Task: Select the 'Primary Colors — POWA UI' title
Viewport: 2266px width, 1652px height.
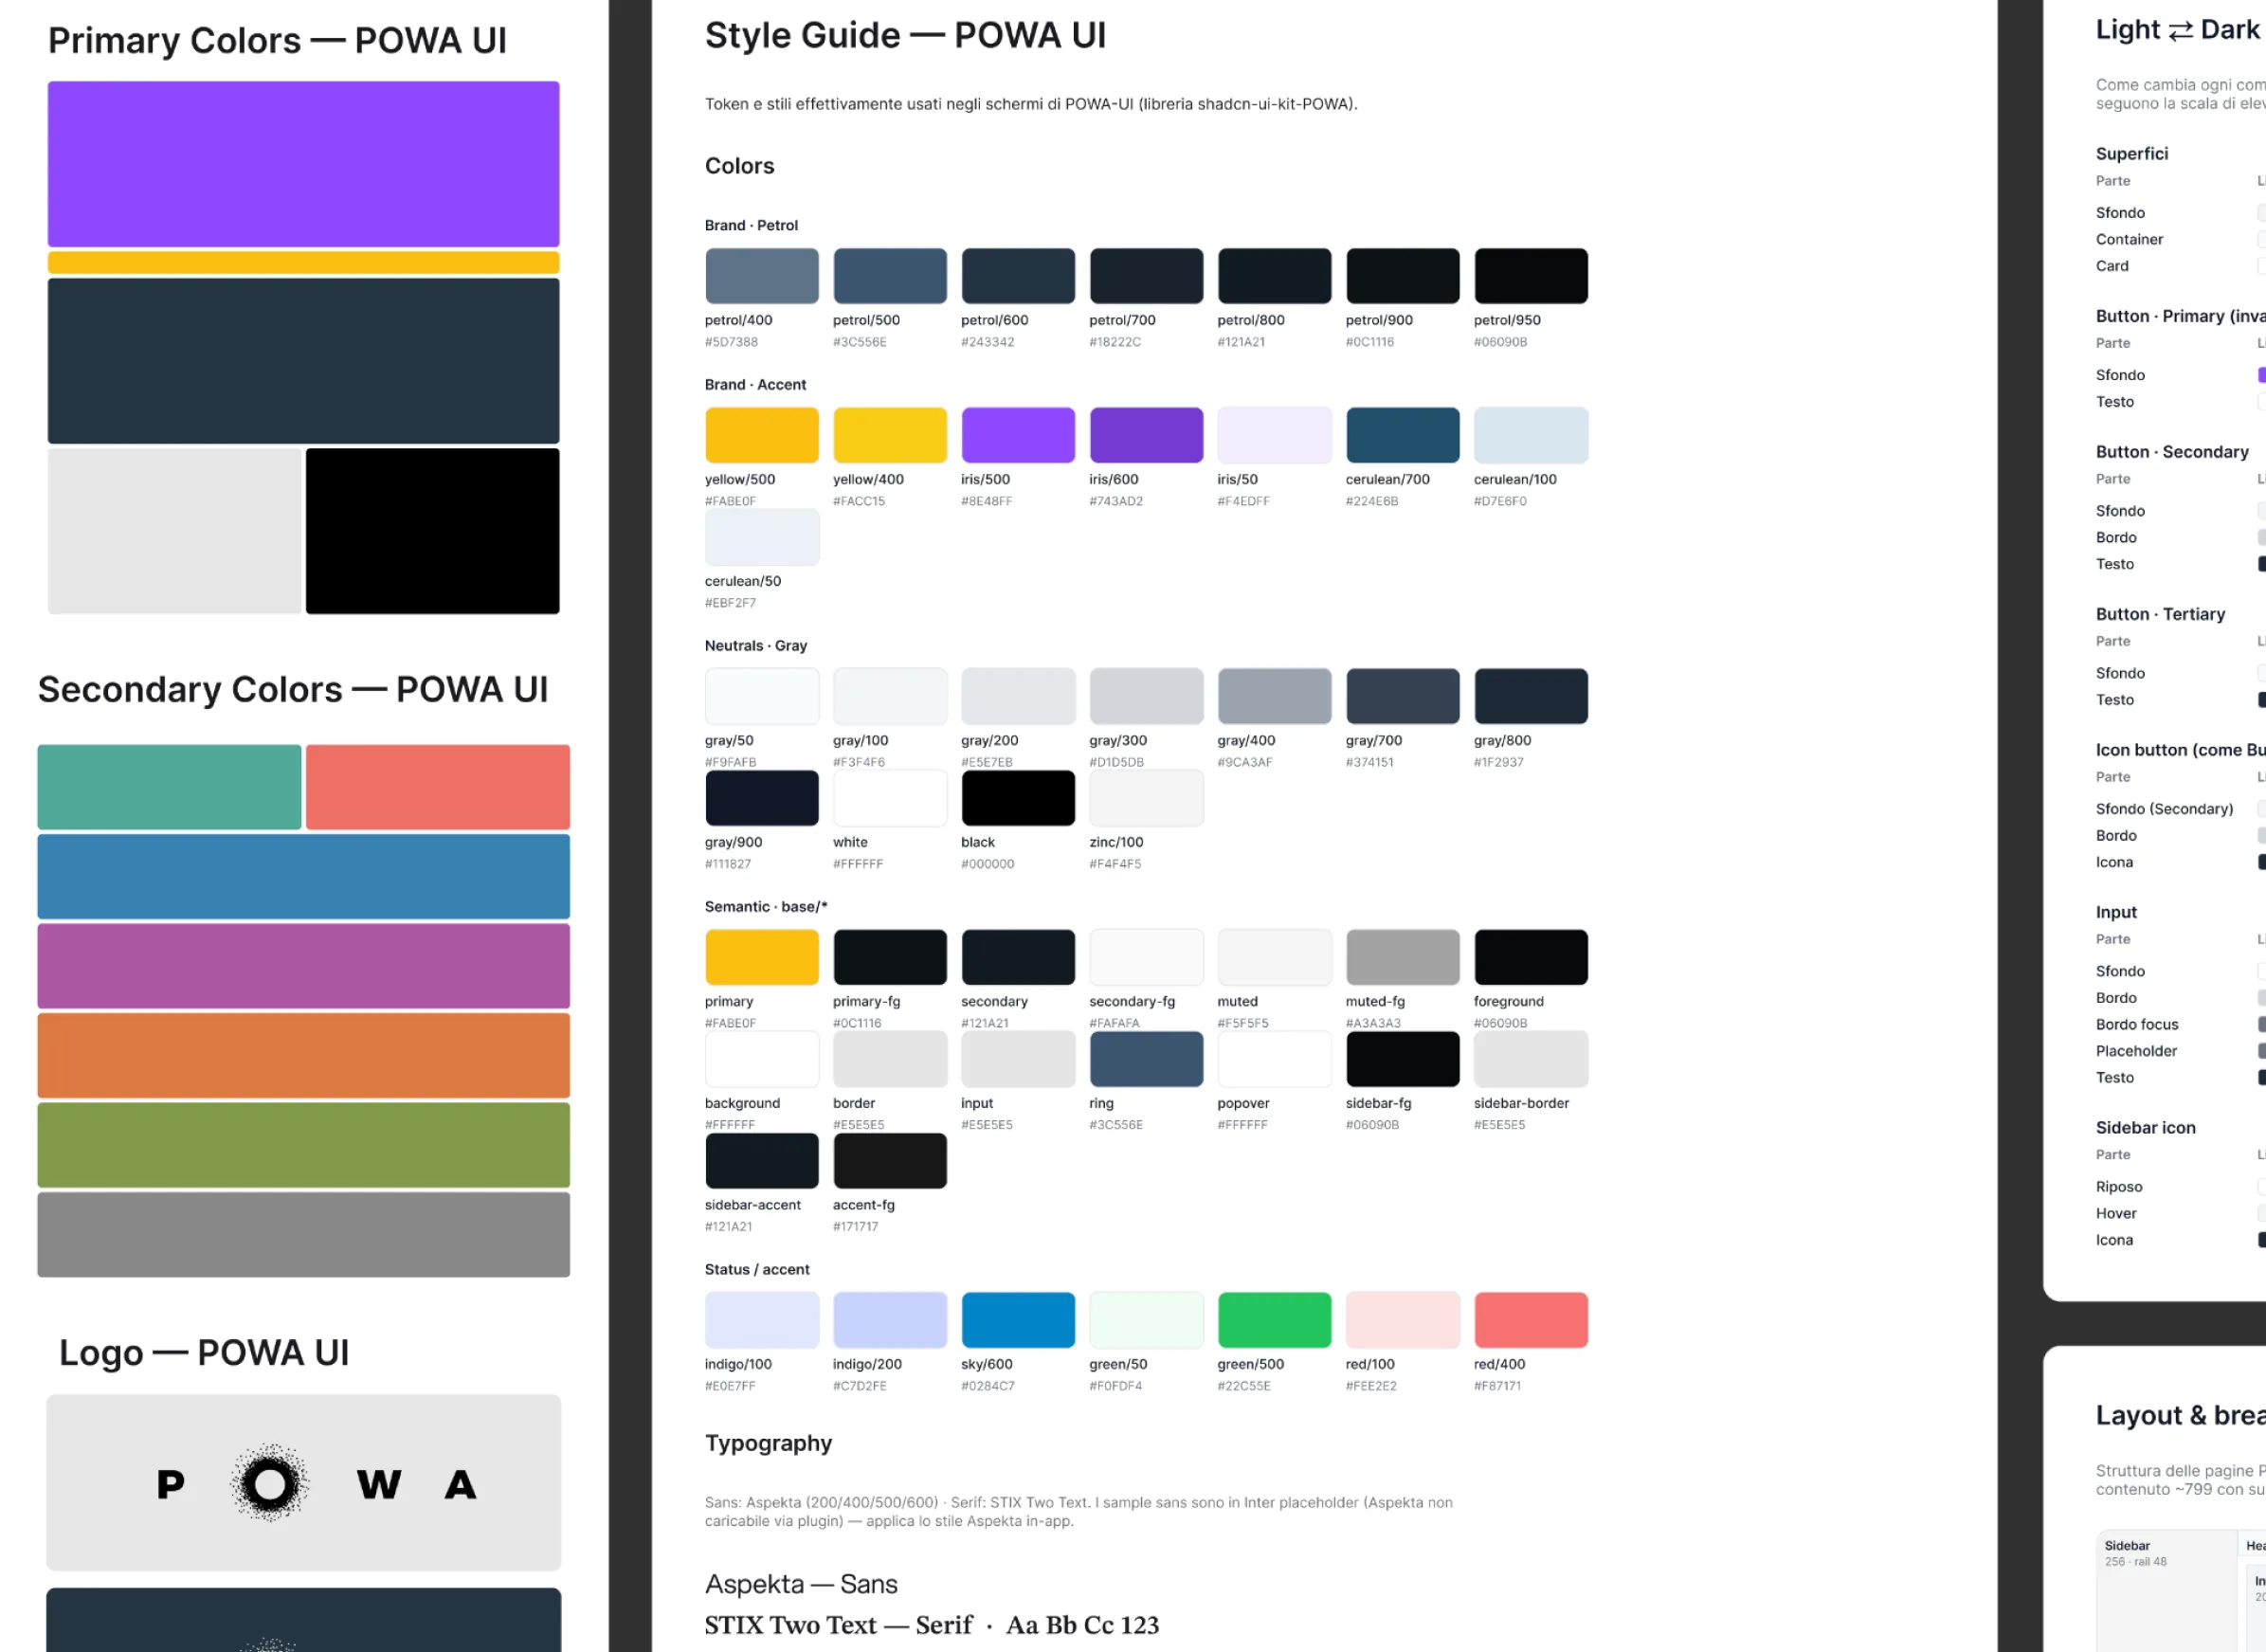Action: click(277, 41)
